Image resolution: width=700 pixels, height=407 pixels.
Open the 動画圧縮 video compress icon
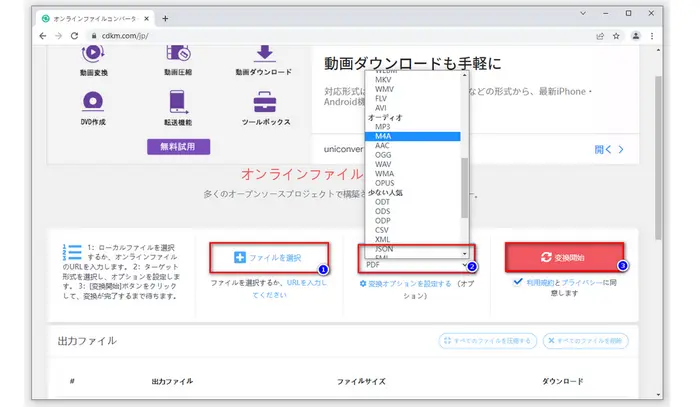coord(179,52)
